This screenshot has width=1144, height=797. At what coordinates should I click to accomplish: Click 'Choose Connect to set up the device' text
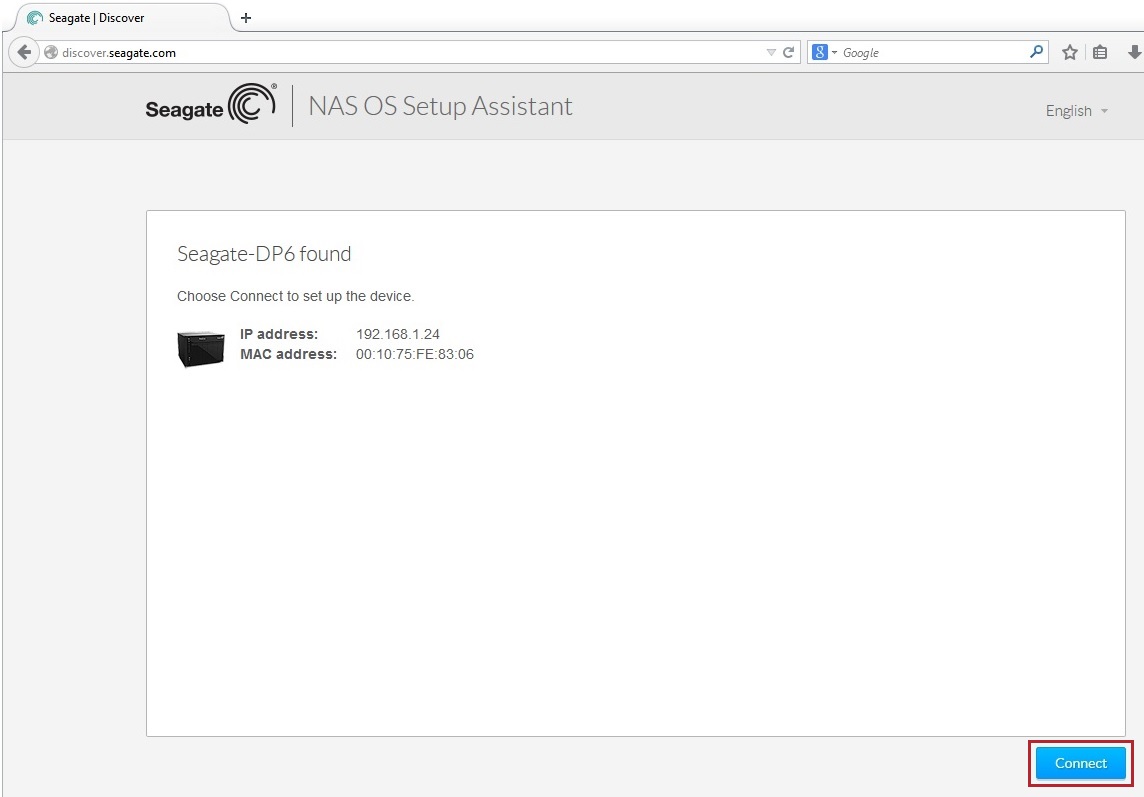click(295, 296)
